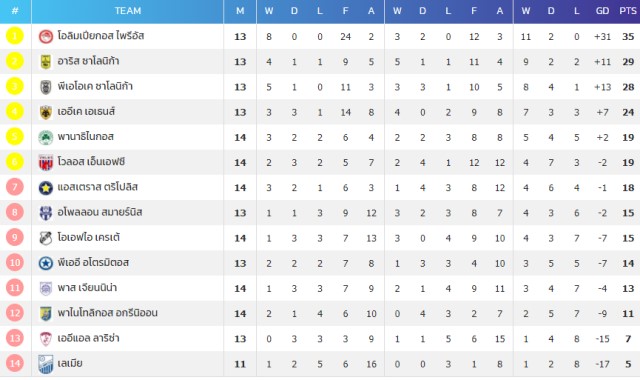Click the Aris Thessaloniki yellow crest

46,62
